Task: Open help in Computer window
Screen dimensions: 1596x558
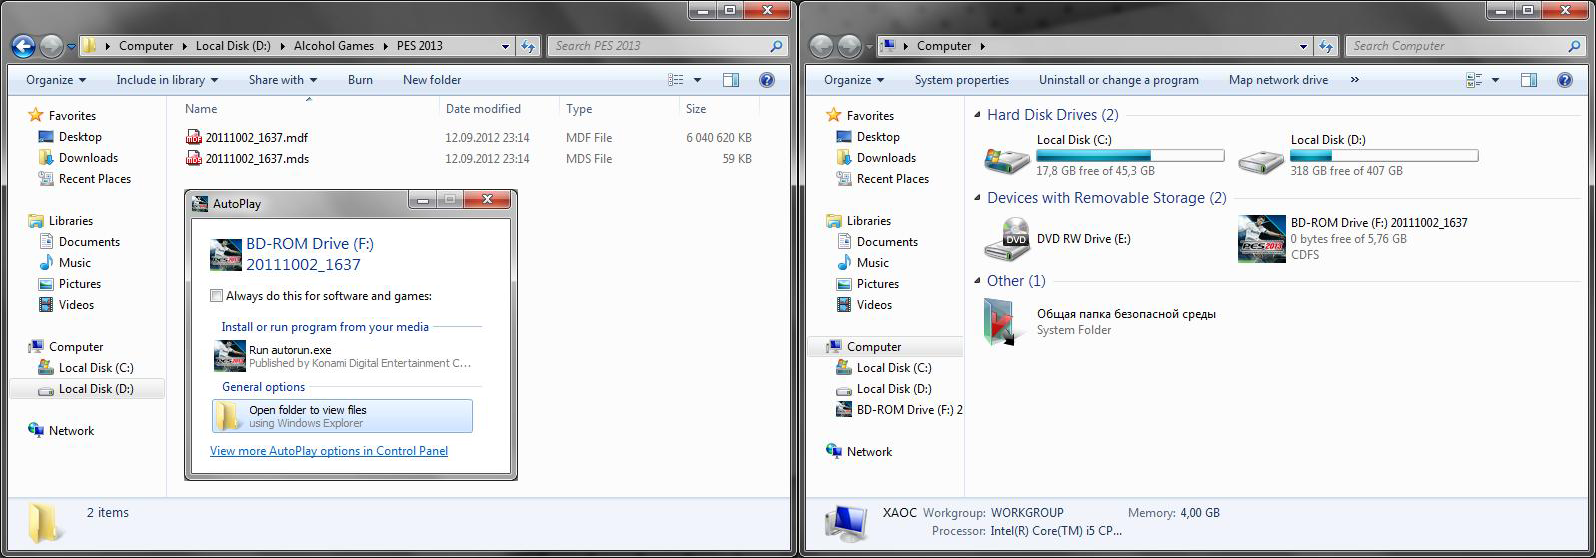Action: 1565,80
